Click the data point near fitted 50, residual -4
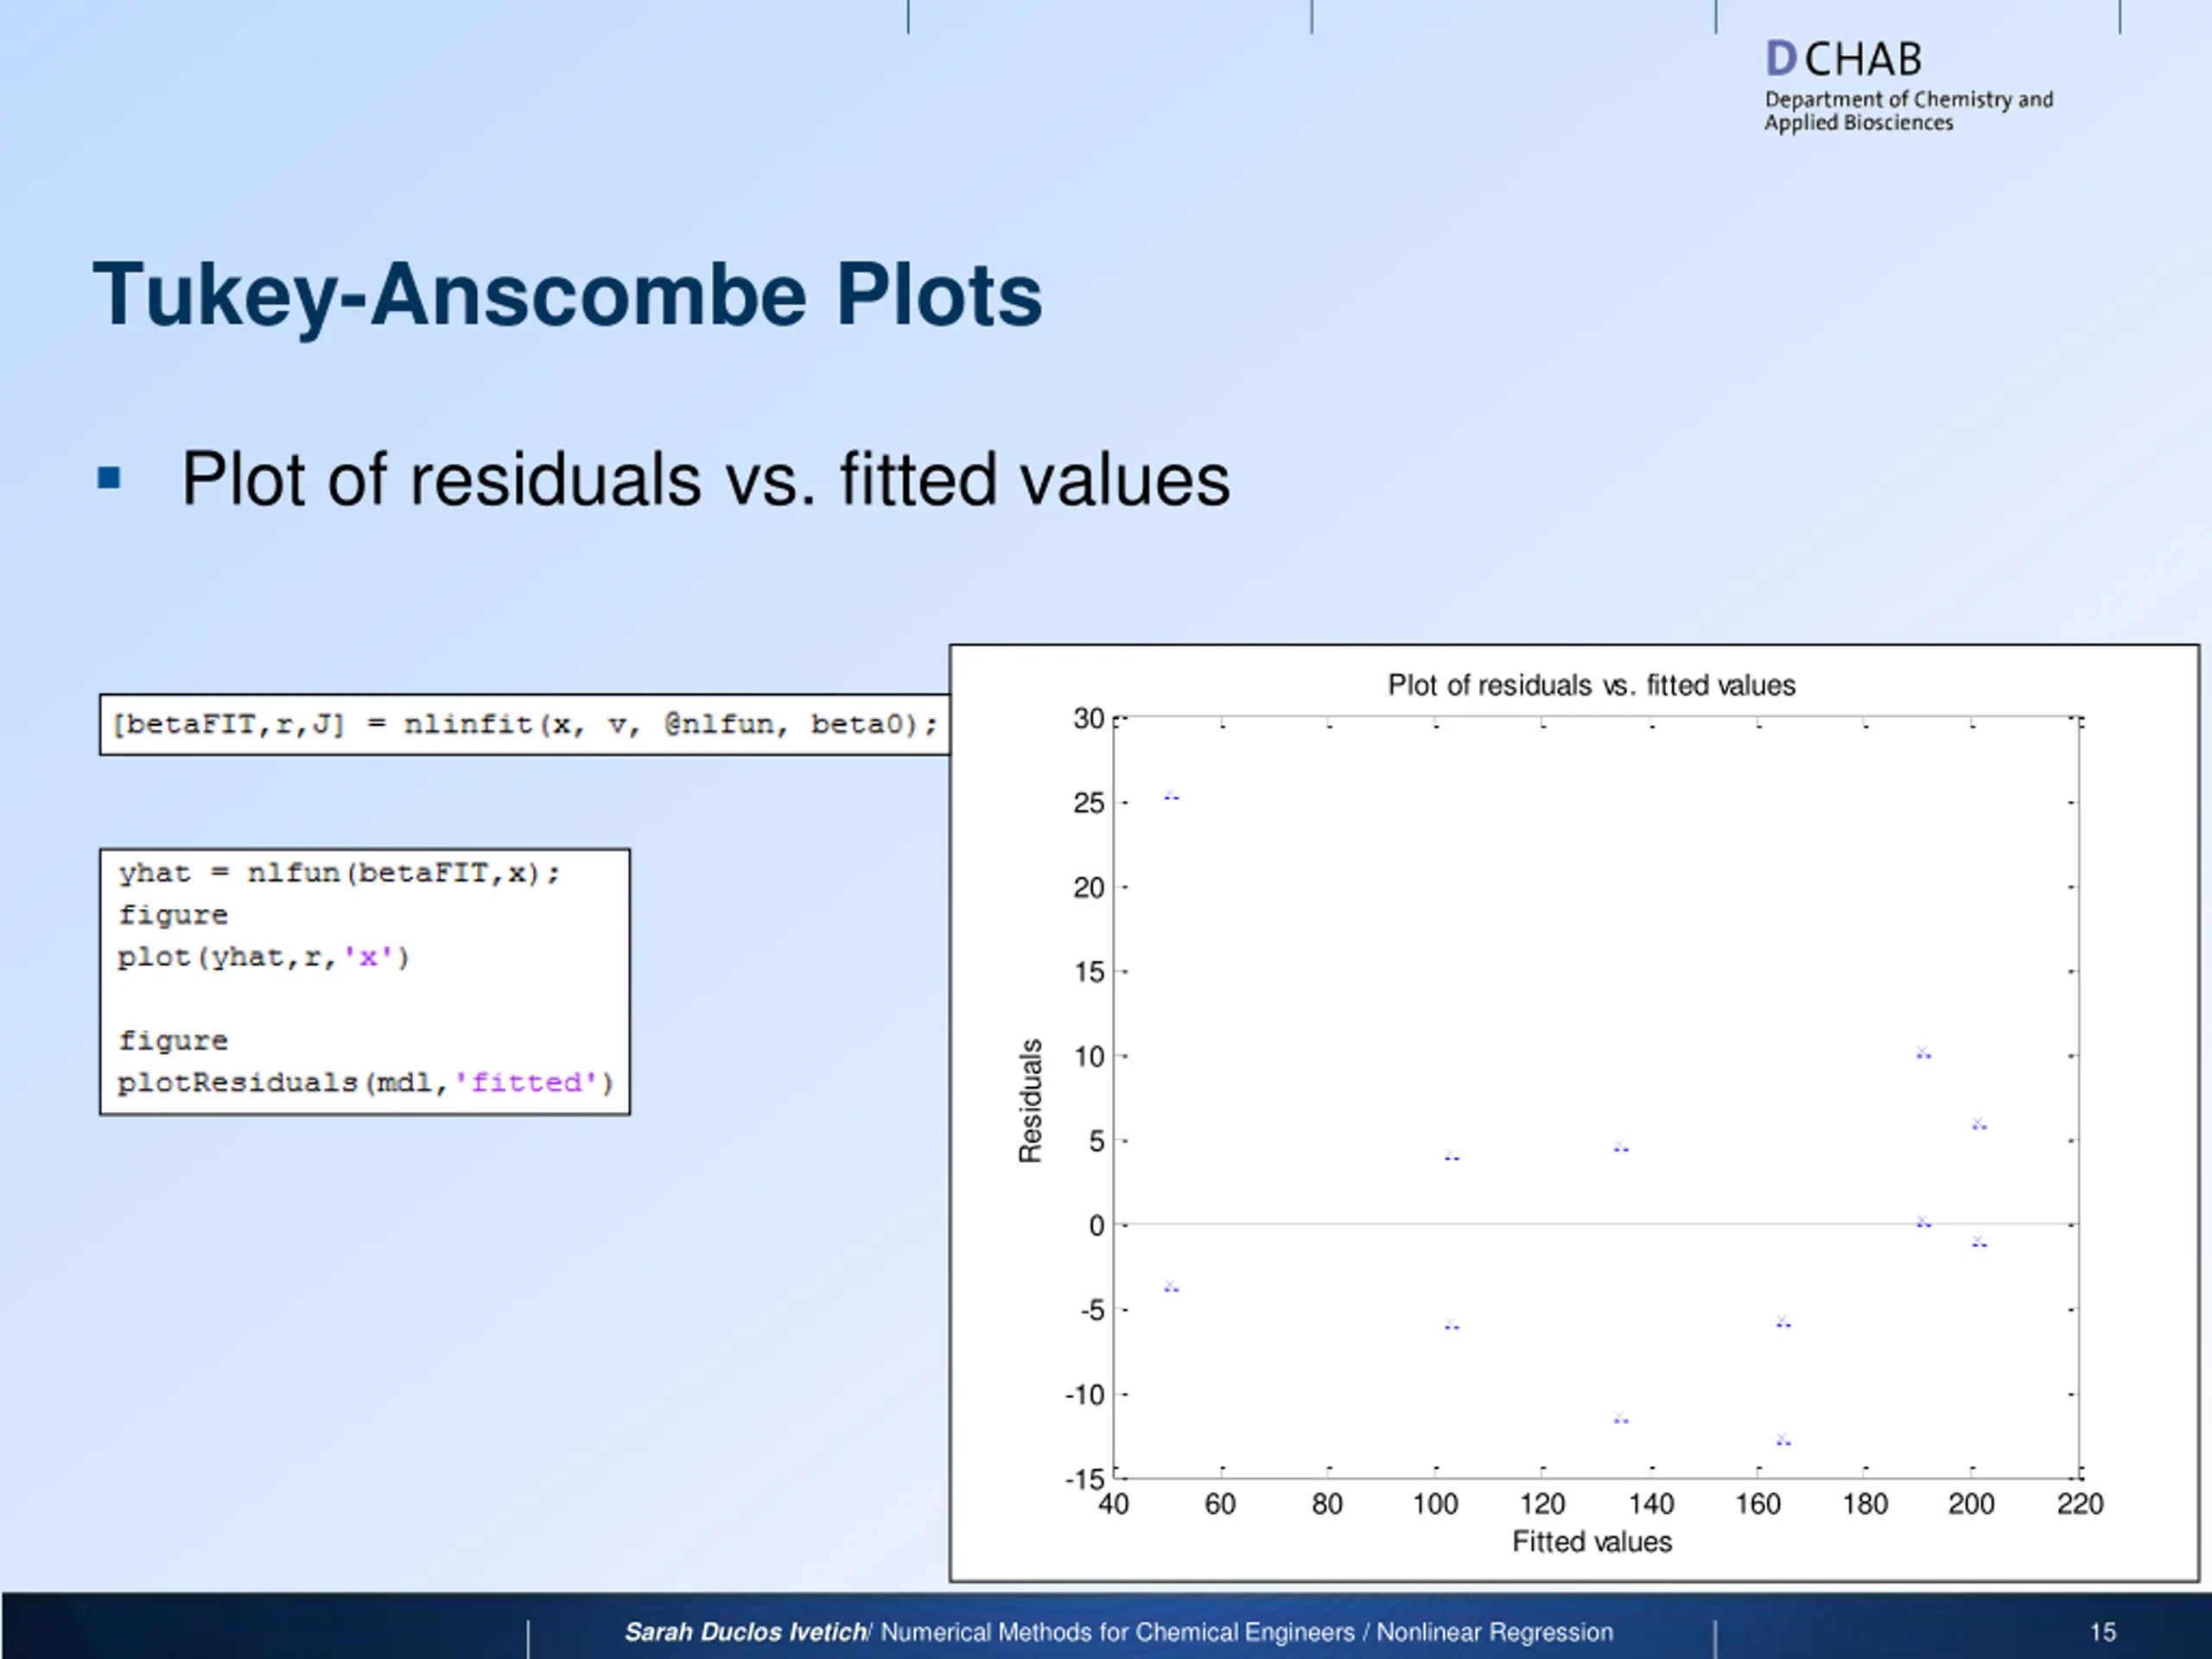The width and height of the screenshot is (2212, 1659). tap(1171, 1287)
